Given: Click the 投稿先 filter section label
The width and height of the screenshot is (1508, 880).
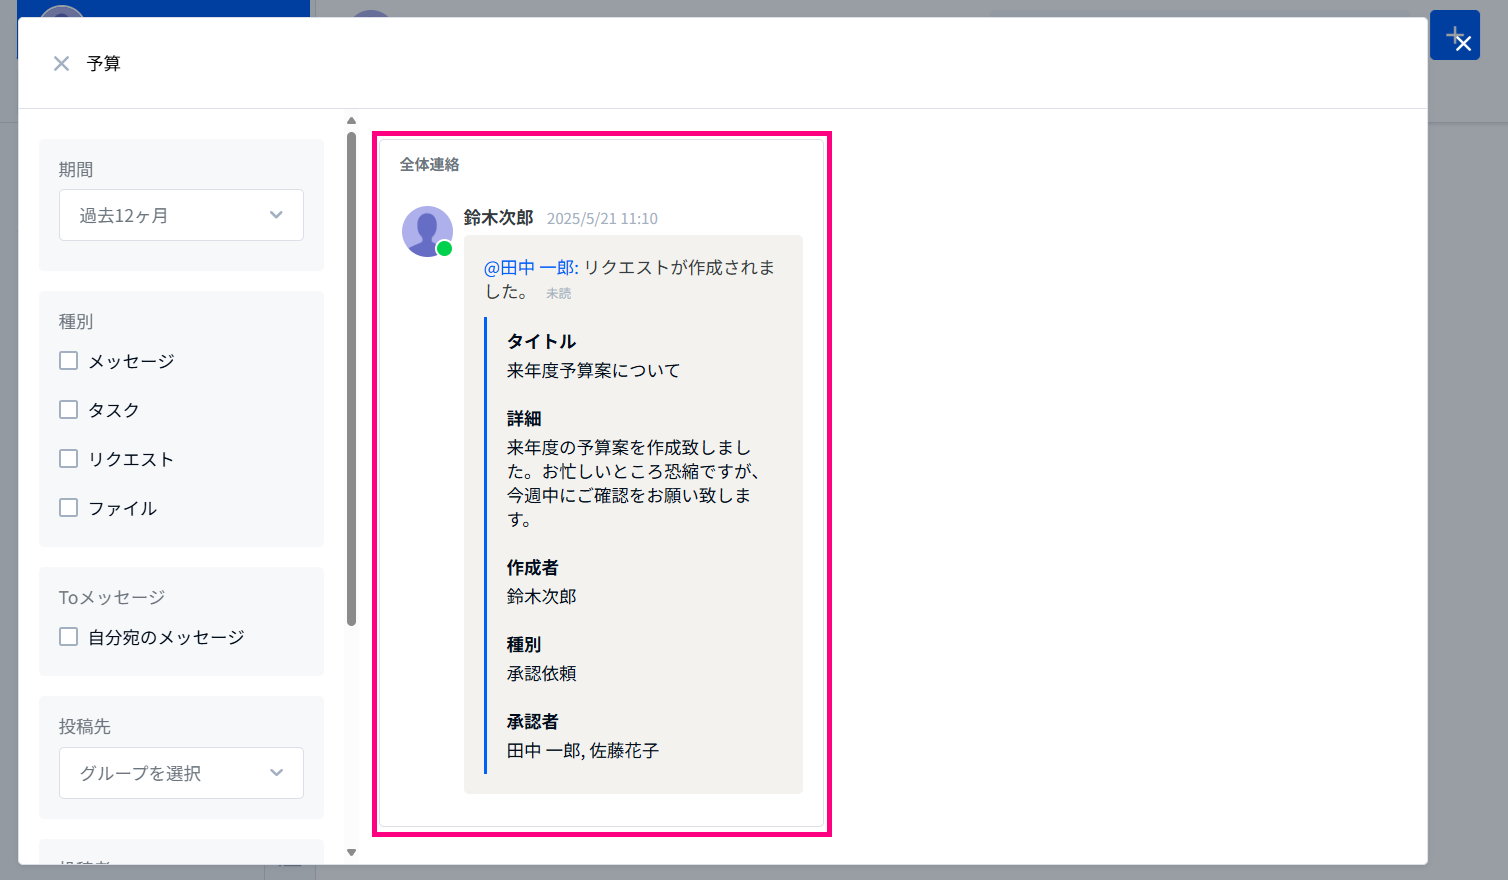Looking at the screenshot, I should click(85, 727).
